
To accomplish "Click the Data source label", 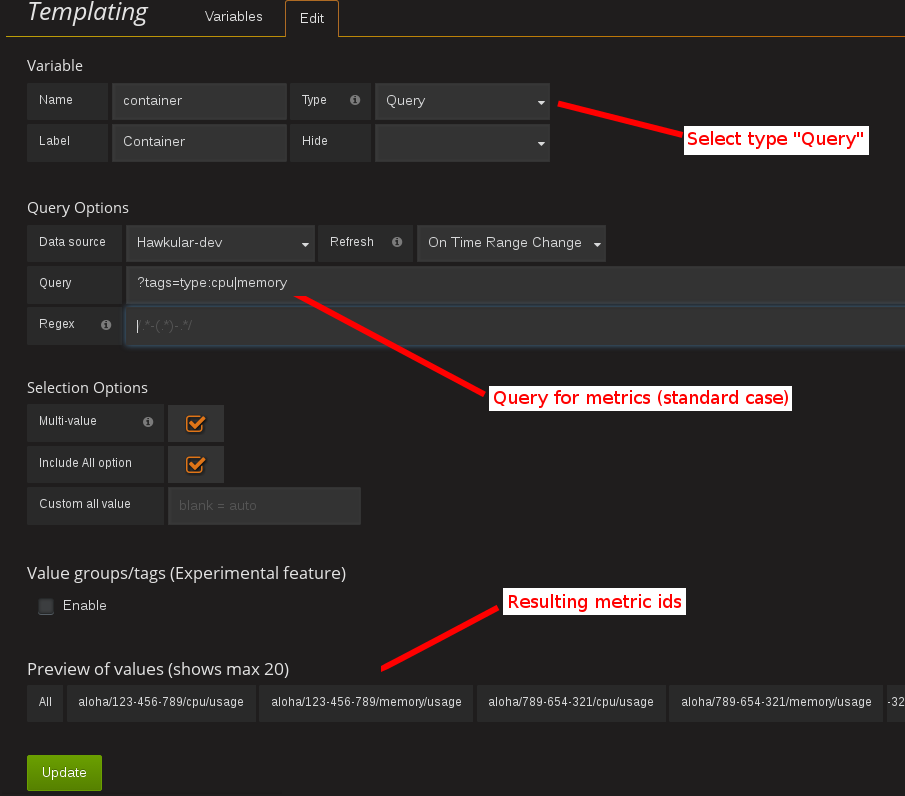I will point(72,242).
